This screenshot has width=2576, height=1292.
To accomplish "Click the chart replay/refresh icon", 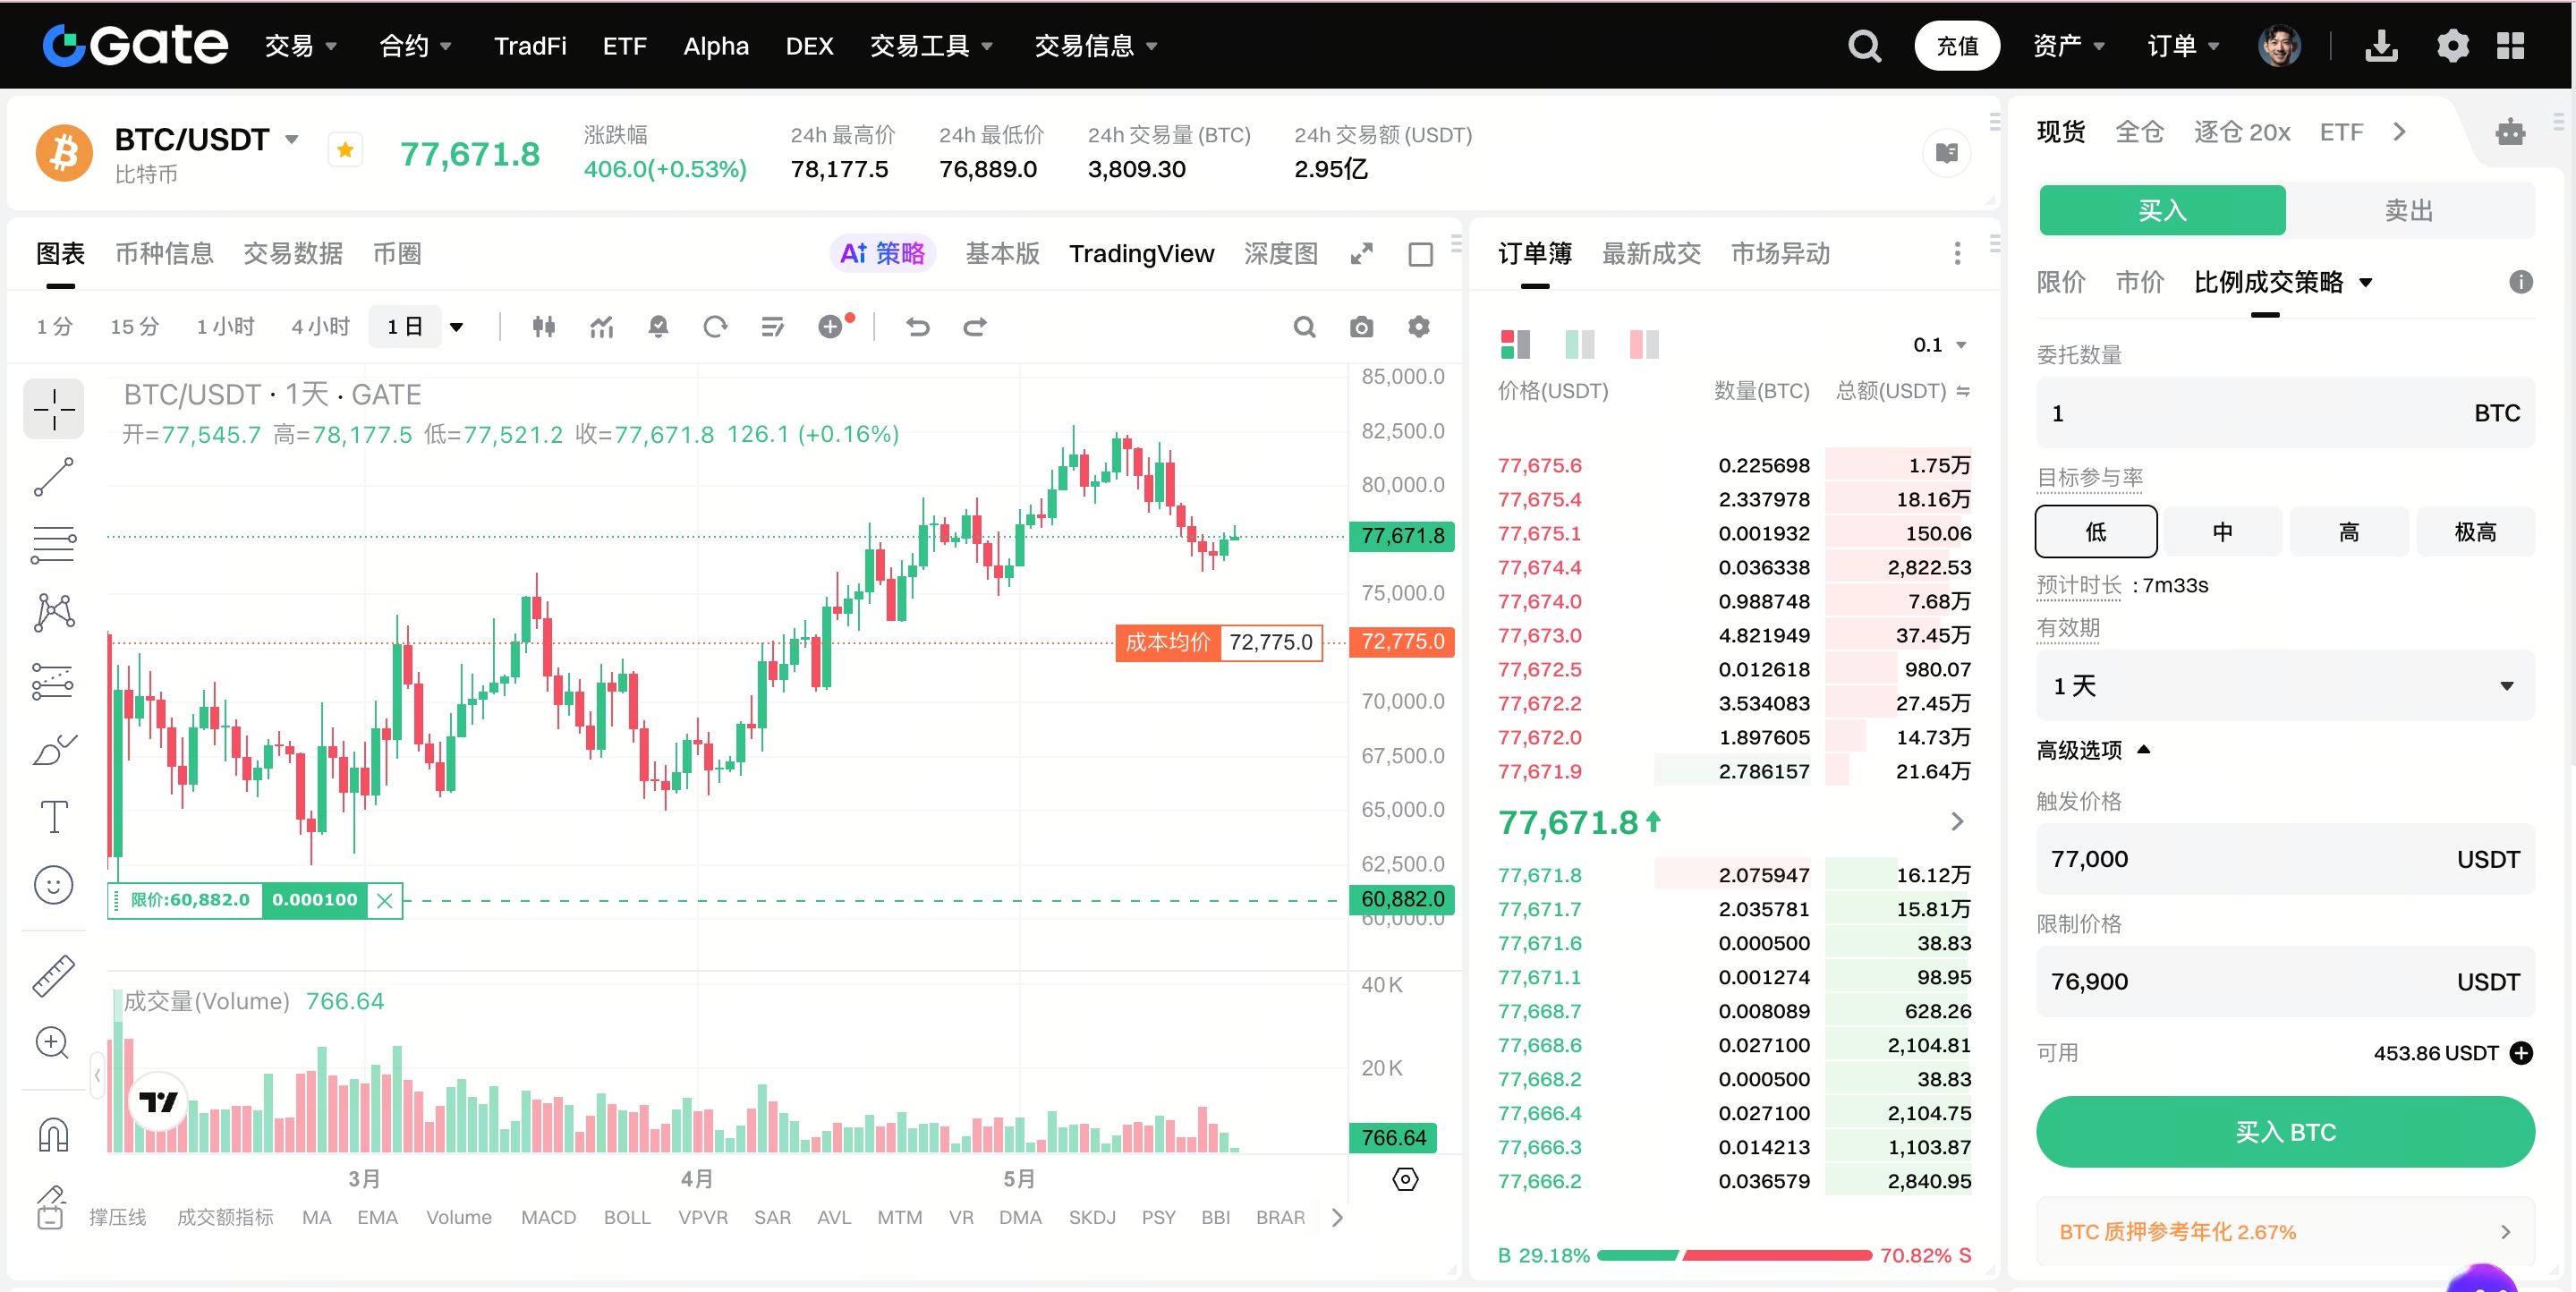I will coord(715,327).
